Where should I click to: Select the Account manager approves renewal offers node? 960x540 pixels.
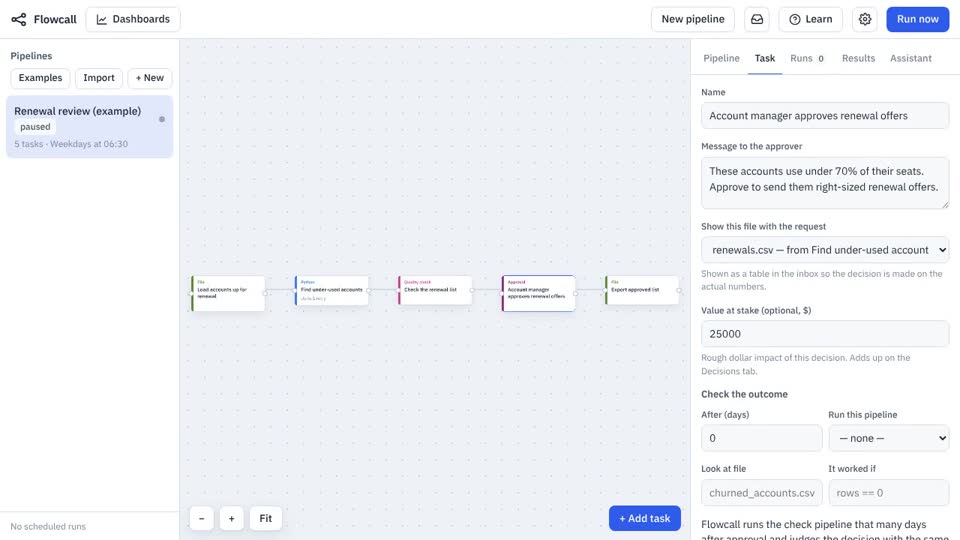pos(538,293)
